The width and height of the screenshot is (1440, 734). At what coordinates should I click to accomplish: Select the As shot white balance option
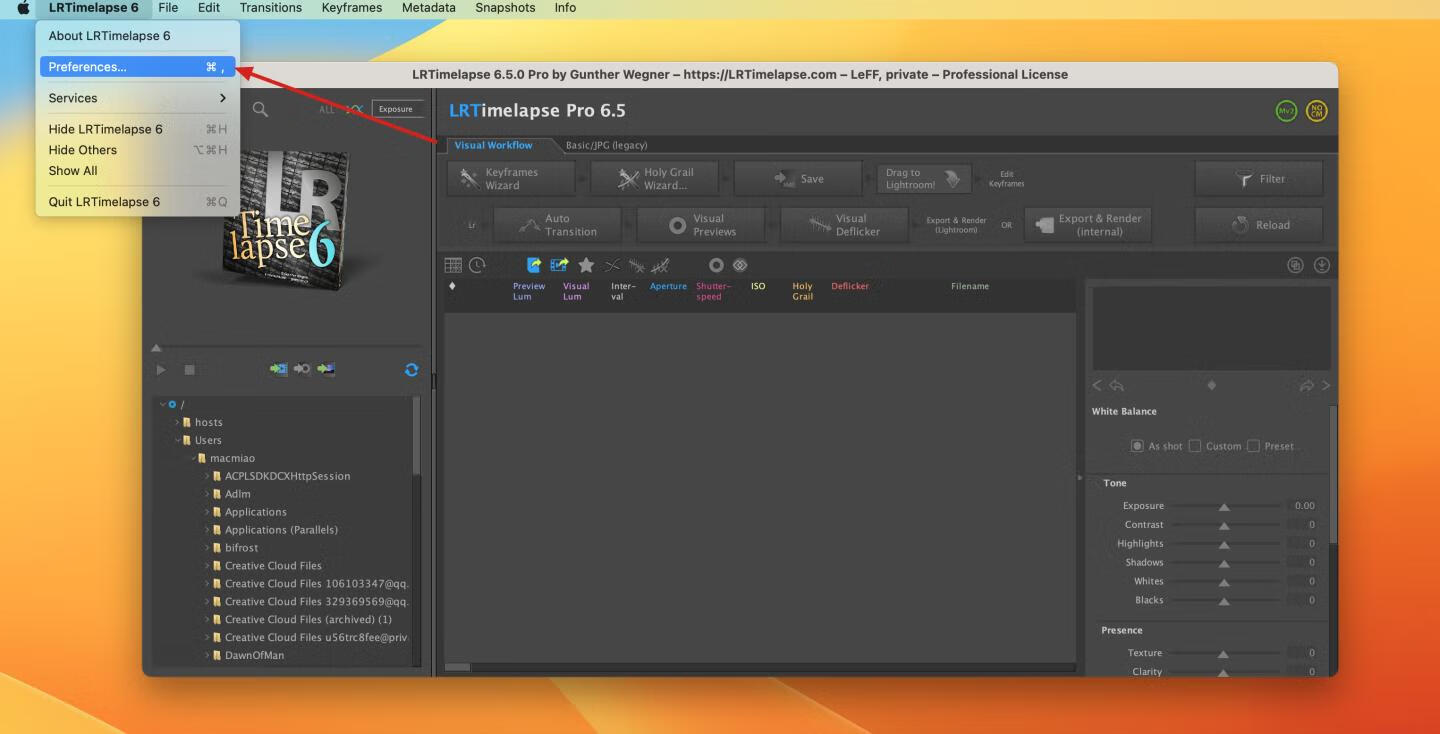[x=1137, y=446]
